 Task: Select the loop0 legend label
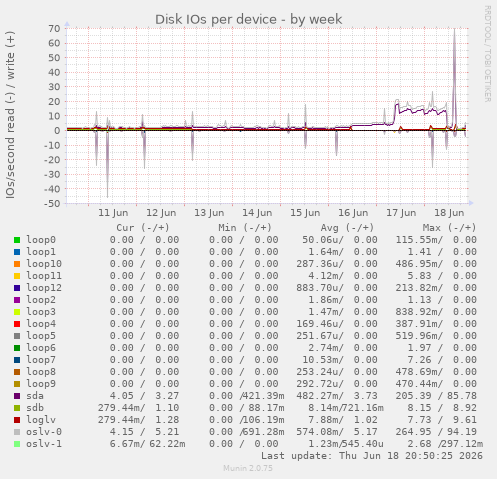click(x=41, y=240)
